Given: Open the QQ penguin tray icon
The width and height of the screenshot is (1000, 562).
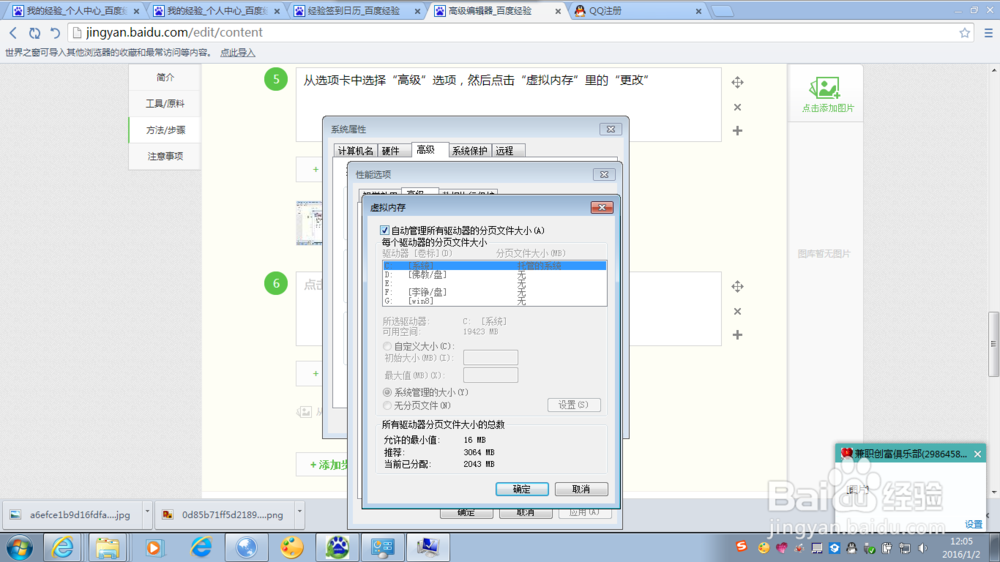Looking at the screenshot, I should pos(851,547).
